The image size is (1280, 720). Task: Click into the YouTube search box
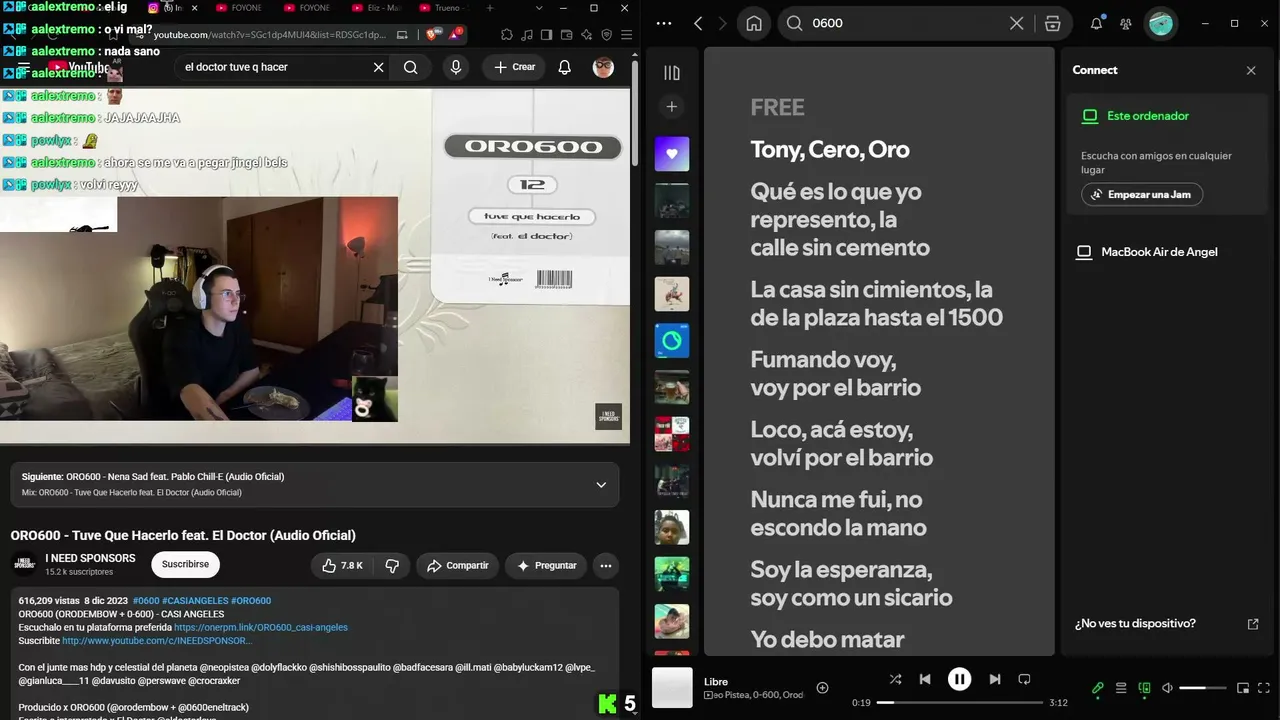click(x=272, y=67)
